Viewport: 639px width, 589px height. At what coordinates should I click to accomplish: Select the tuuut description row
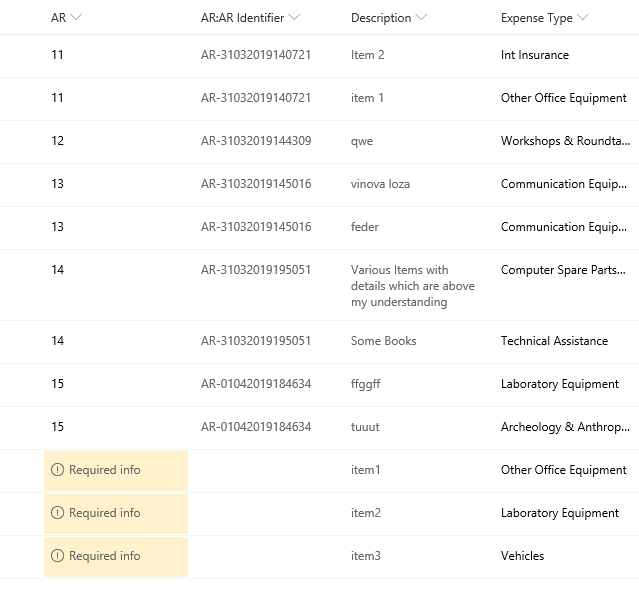click(365, 427)
